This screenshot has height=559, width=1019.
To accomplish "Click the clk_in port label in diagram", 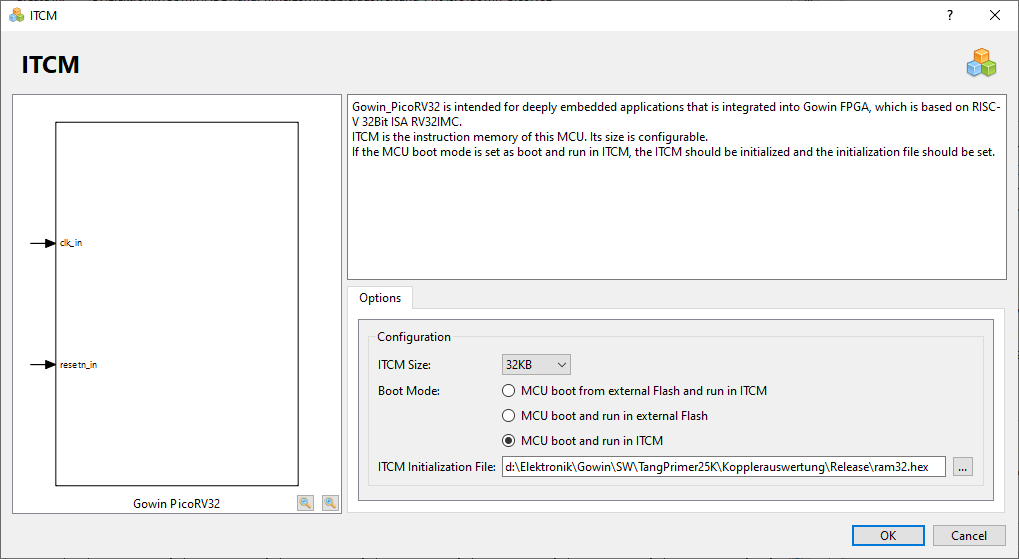I will 71,243.
